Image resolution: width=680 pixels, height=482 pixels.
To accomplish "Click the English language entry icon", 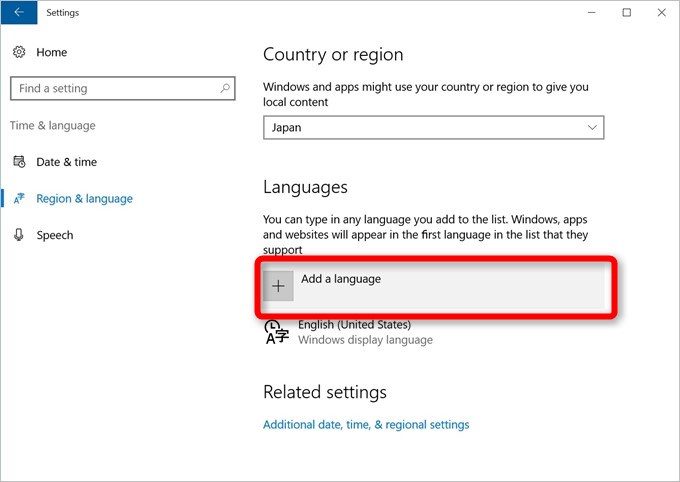I will (x=277, y=332).
